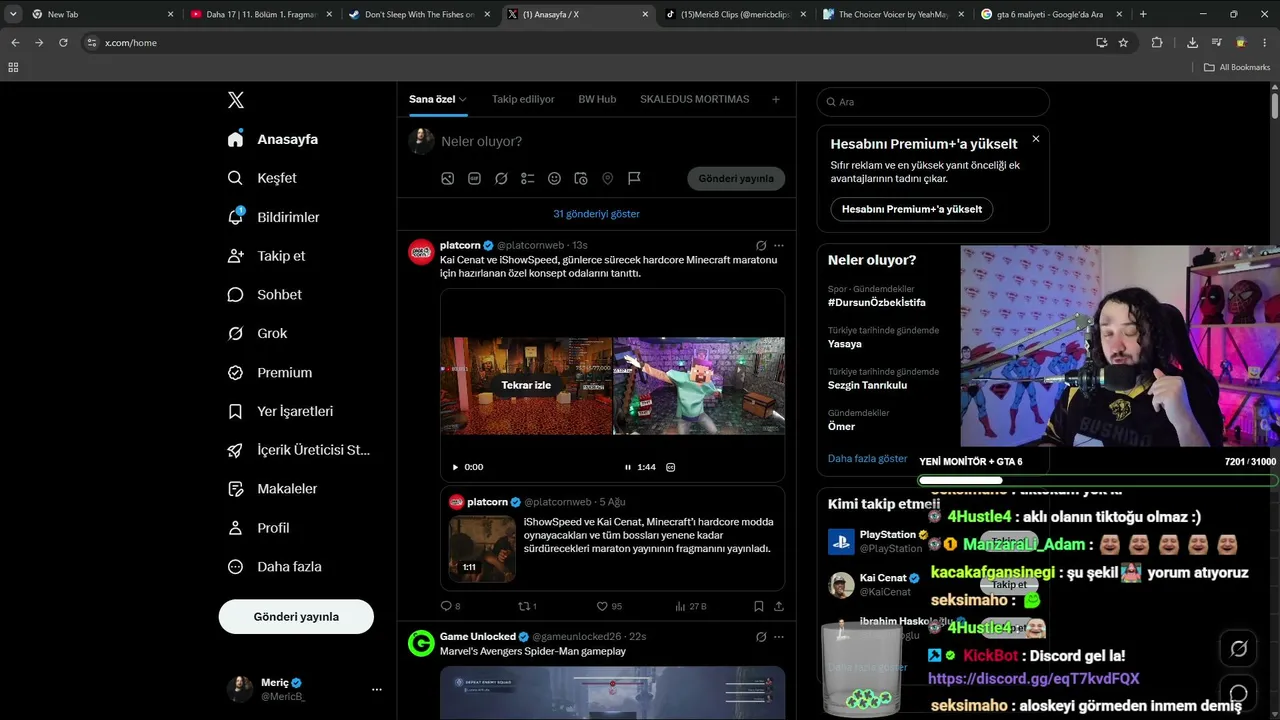Image resolution: width=1280 pixels, height=720 pixels.
Task: Click the Ara search field
Action: click(x=933, y=102)
